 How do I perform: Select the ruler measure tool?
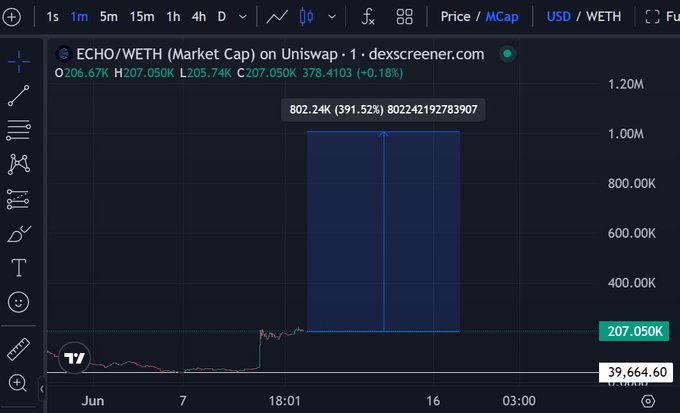click(x=18, y=349)
